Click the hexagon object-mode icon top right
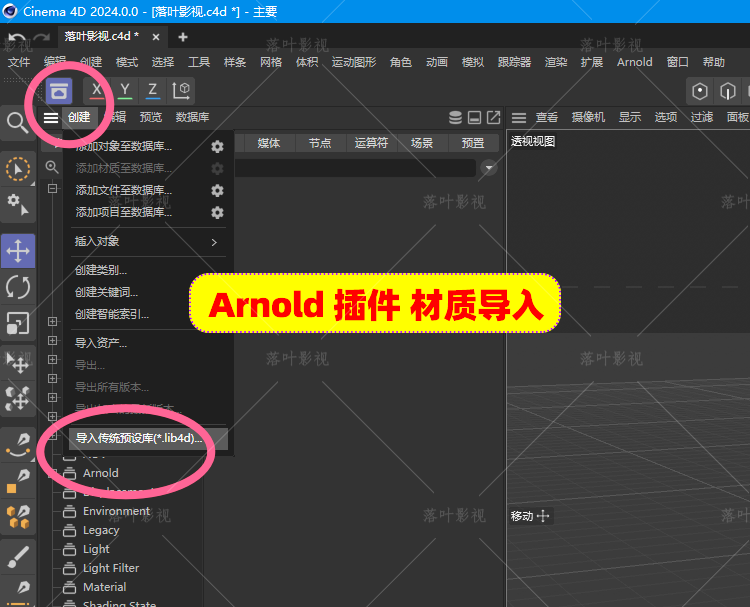750x607 pixels. point(700,91)
